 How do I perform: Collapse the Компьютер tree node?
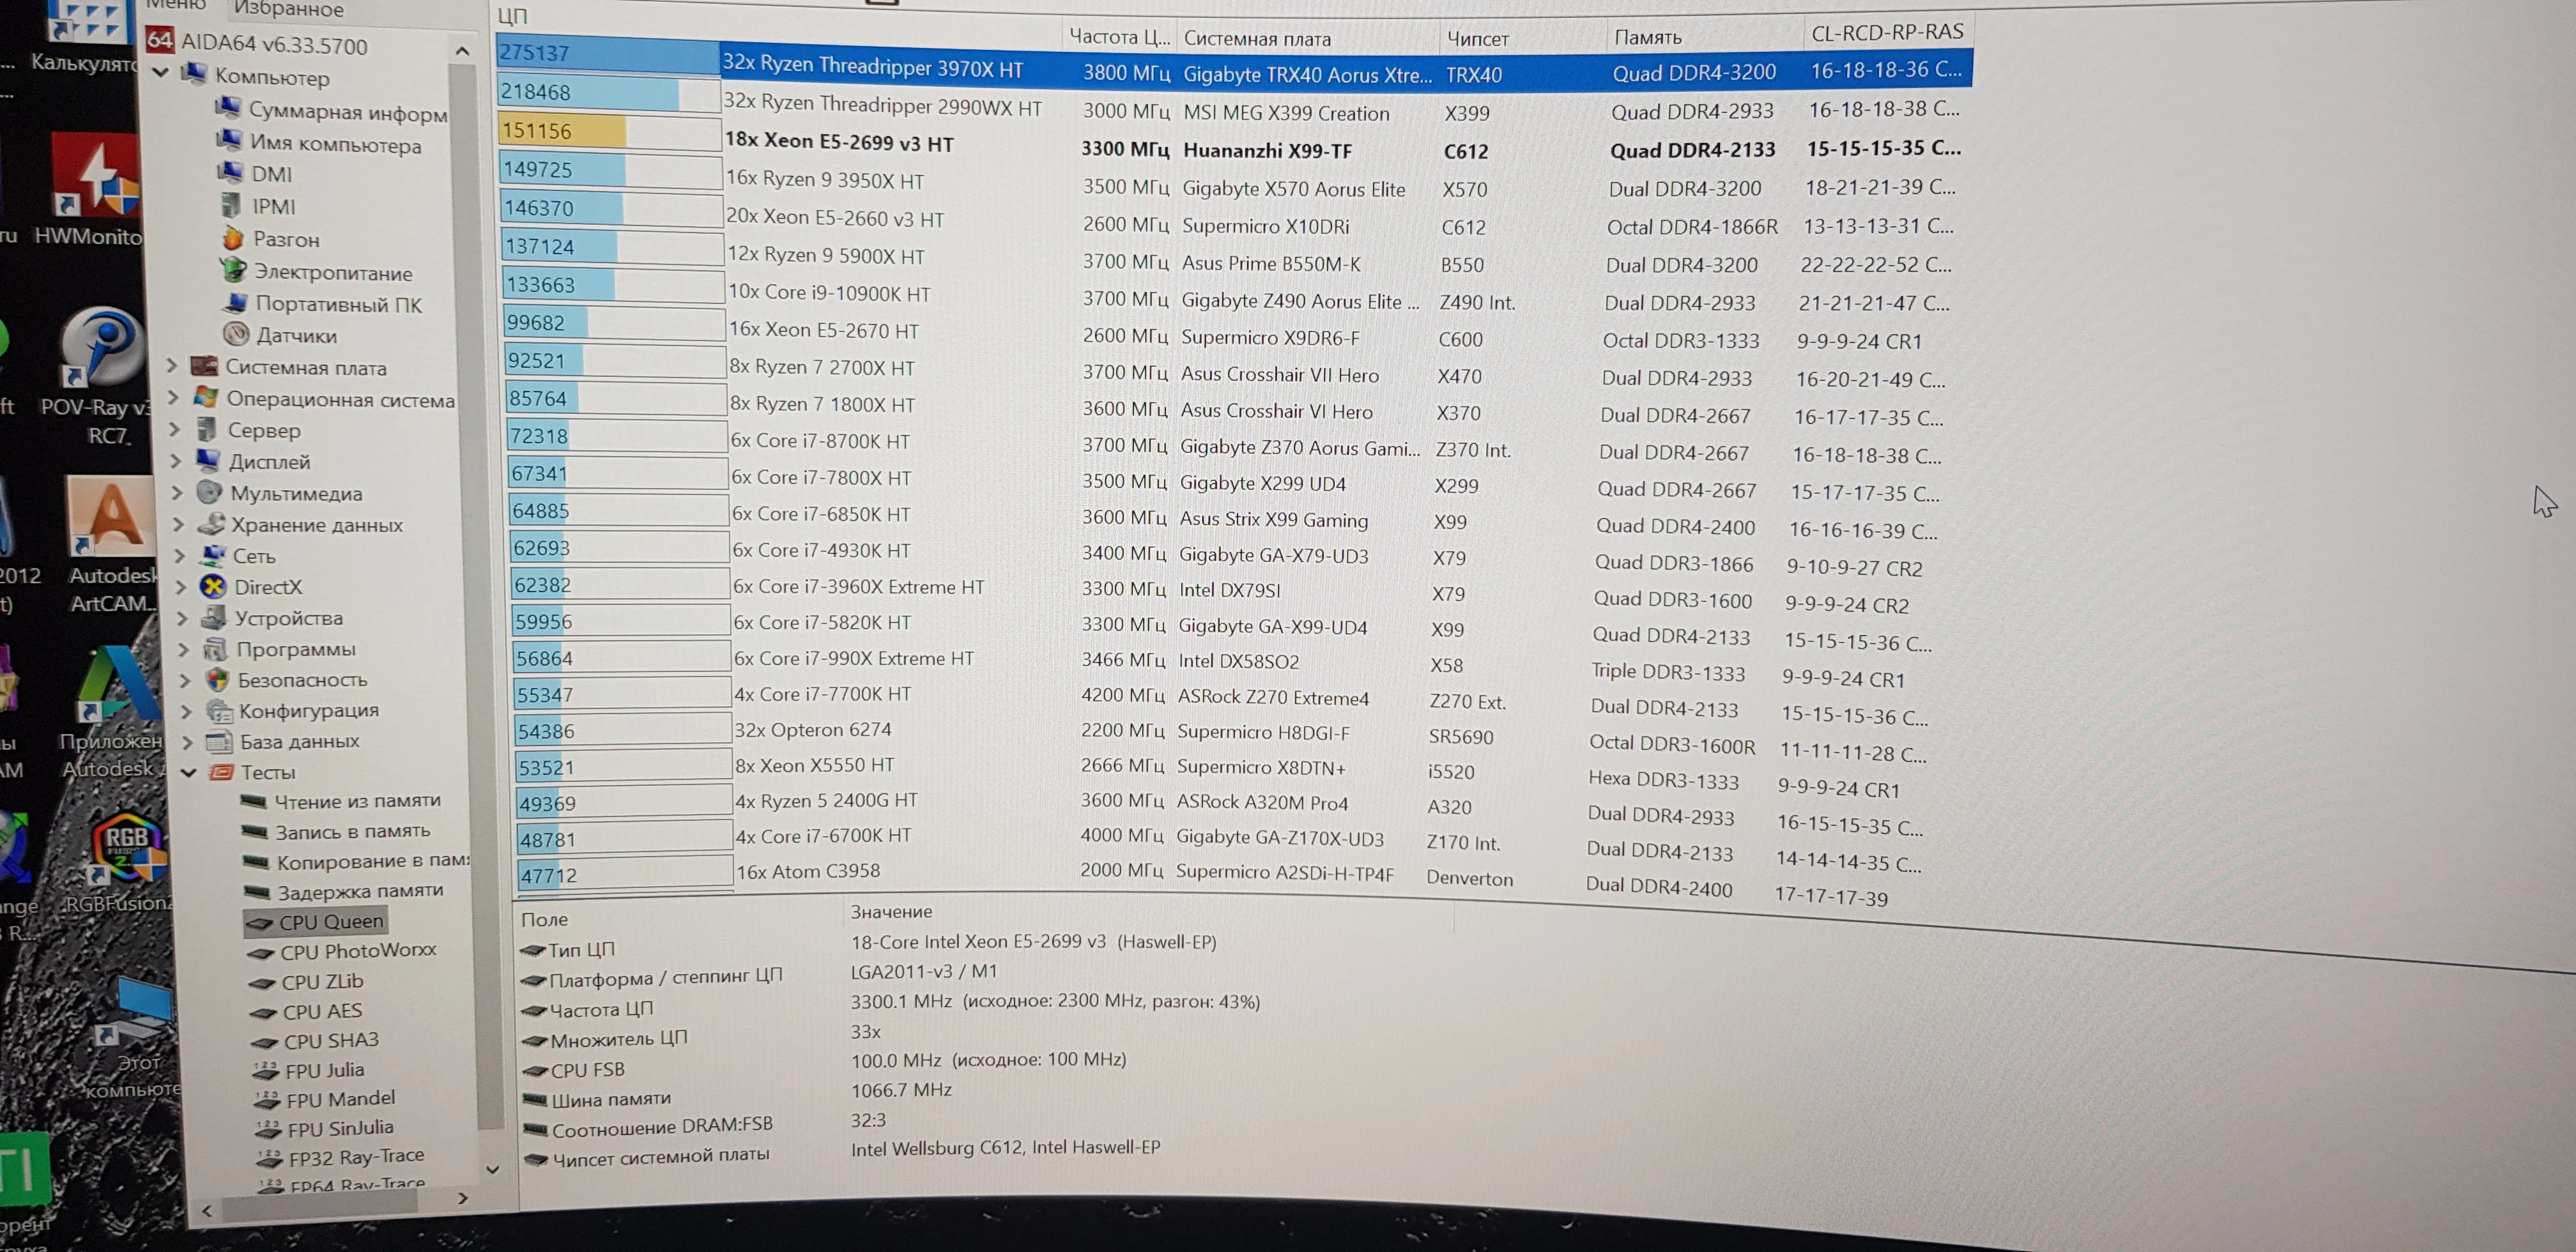click(x=160, y=73)
